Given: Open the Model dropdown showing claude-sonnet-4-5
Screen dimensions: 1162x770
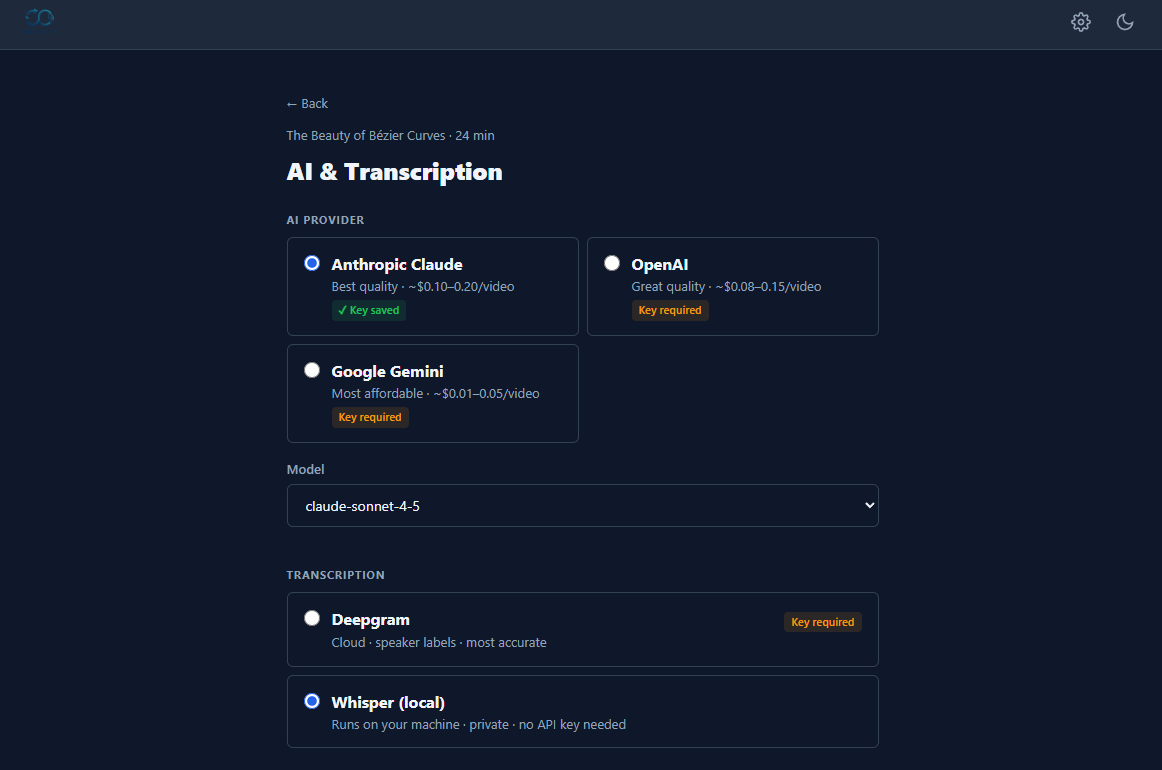Looking at the screenshot, I should coord(583,505).
